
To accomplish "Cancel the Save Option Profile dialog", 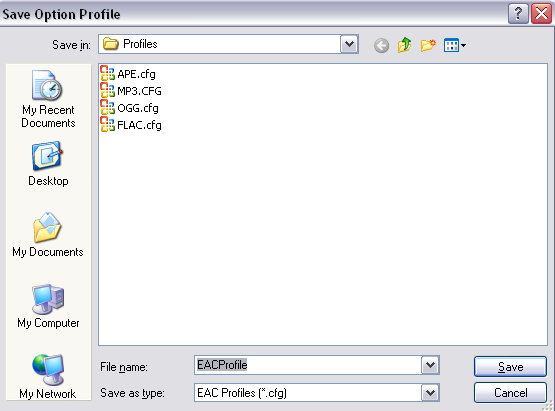I will point(510,393).
